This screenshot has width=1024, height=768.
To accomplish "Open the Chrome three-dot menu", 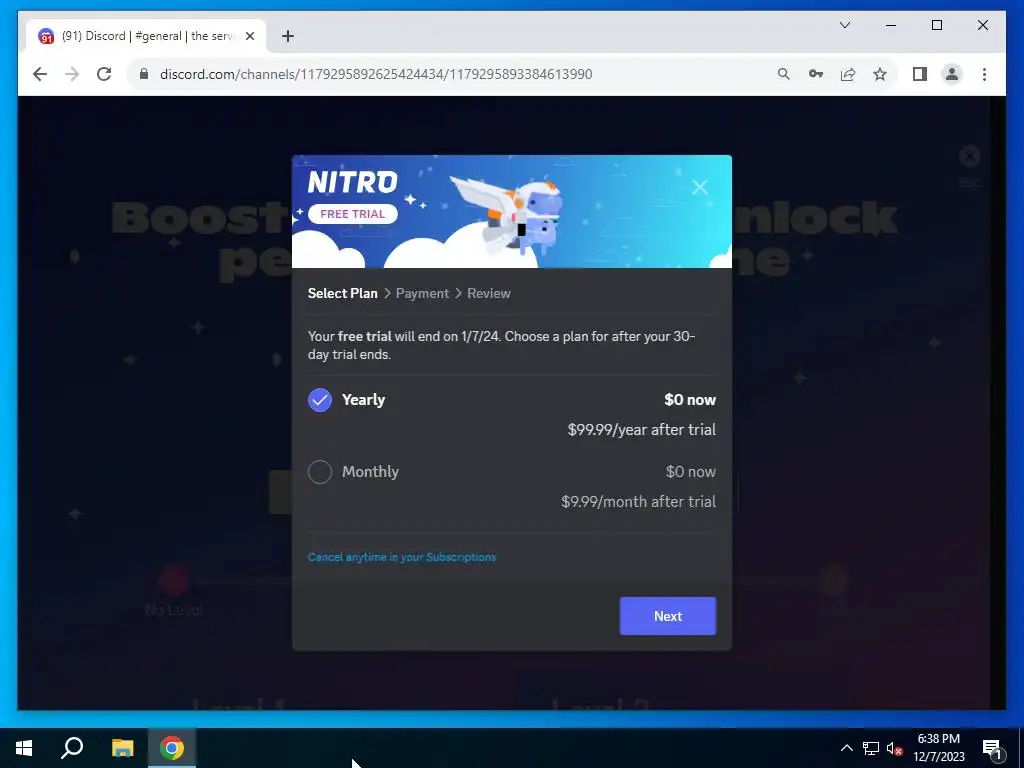I will pos(984,74).
